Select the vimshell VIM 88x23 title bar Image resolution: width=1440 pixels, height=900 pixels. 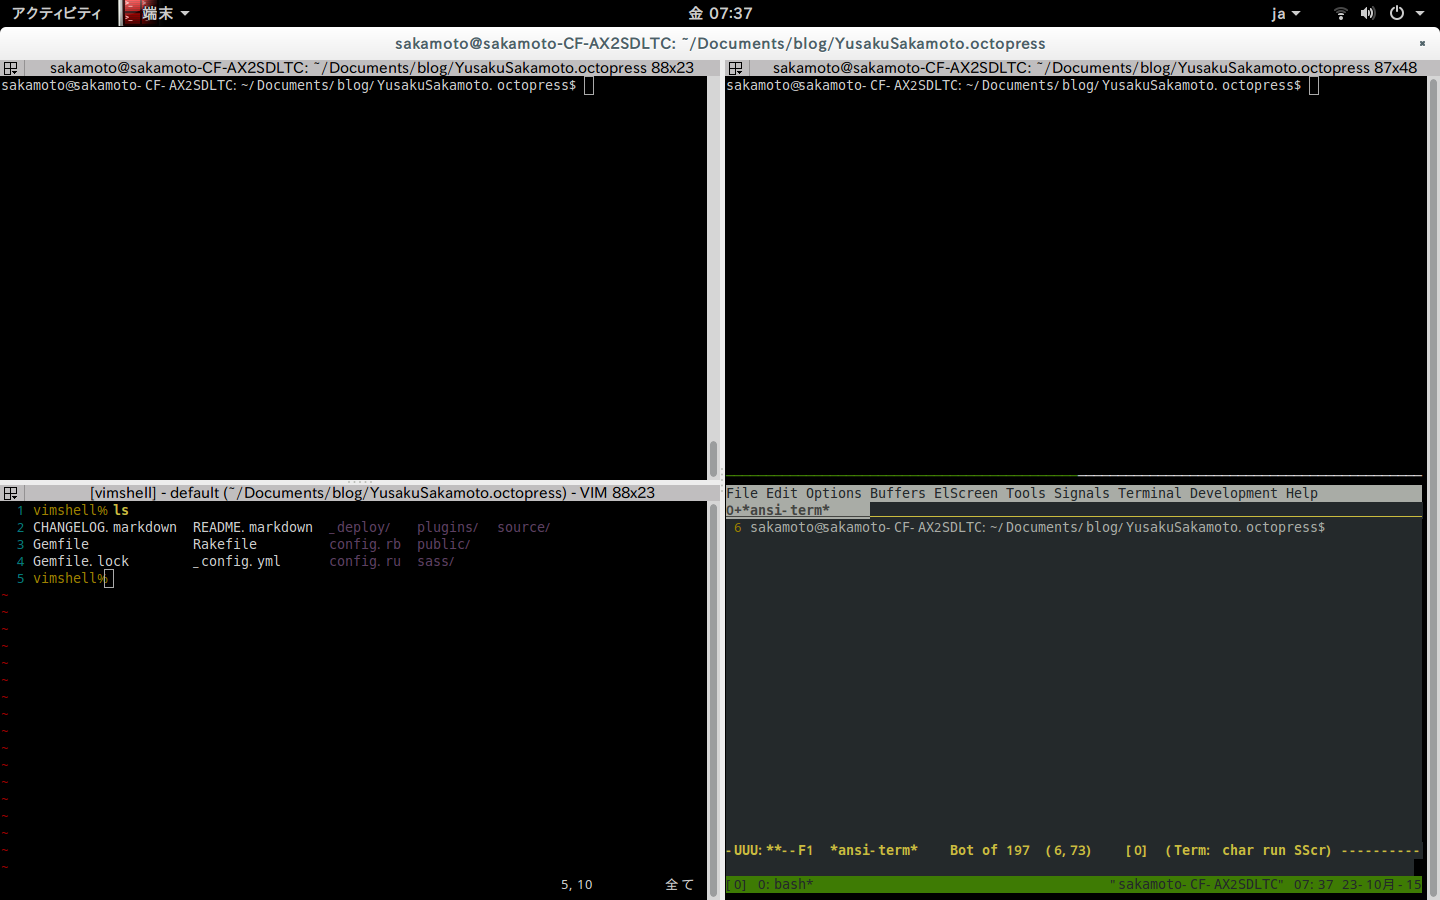pos(371,493)
